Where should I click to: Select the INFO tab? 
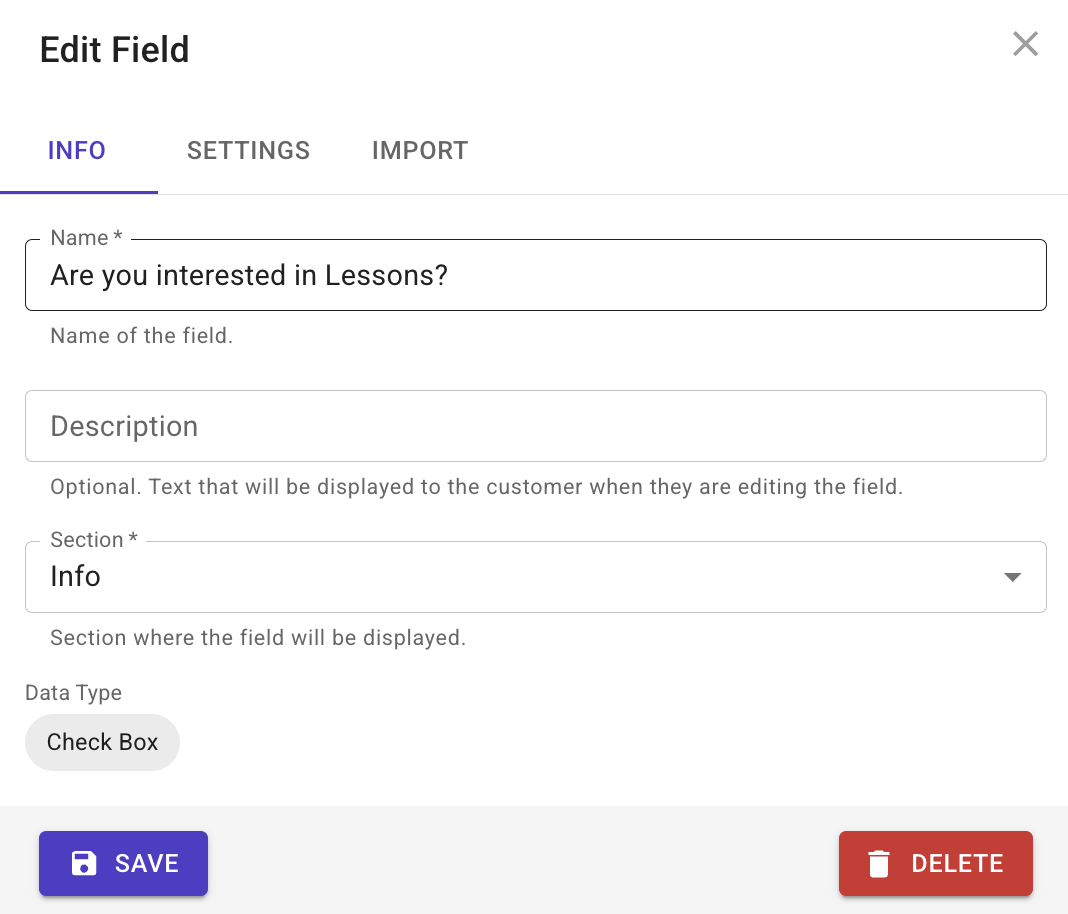[76, 151]
